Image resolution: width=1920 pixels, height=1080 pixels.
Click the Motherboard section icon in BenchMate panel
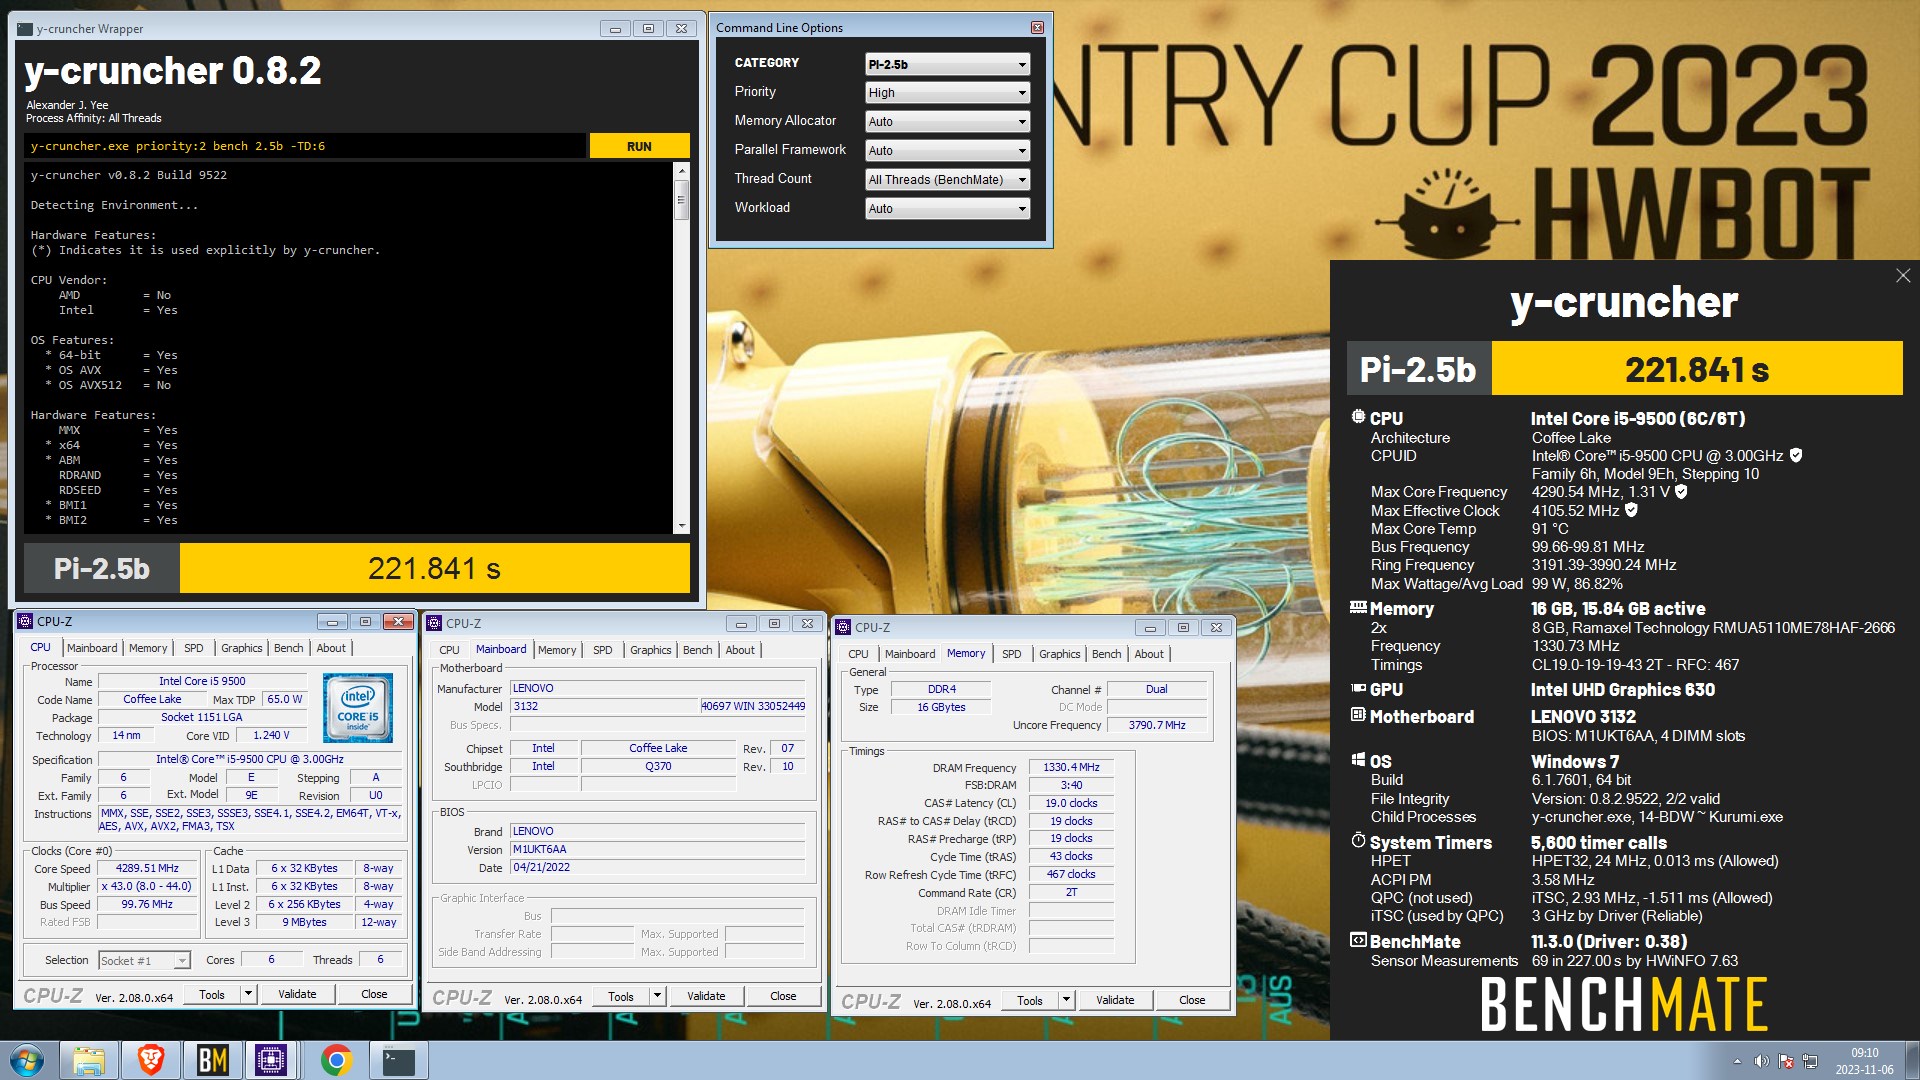click(x=1358, y=715)
